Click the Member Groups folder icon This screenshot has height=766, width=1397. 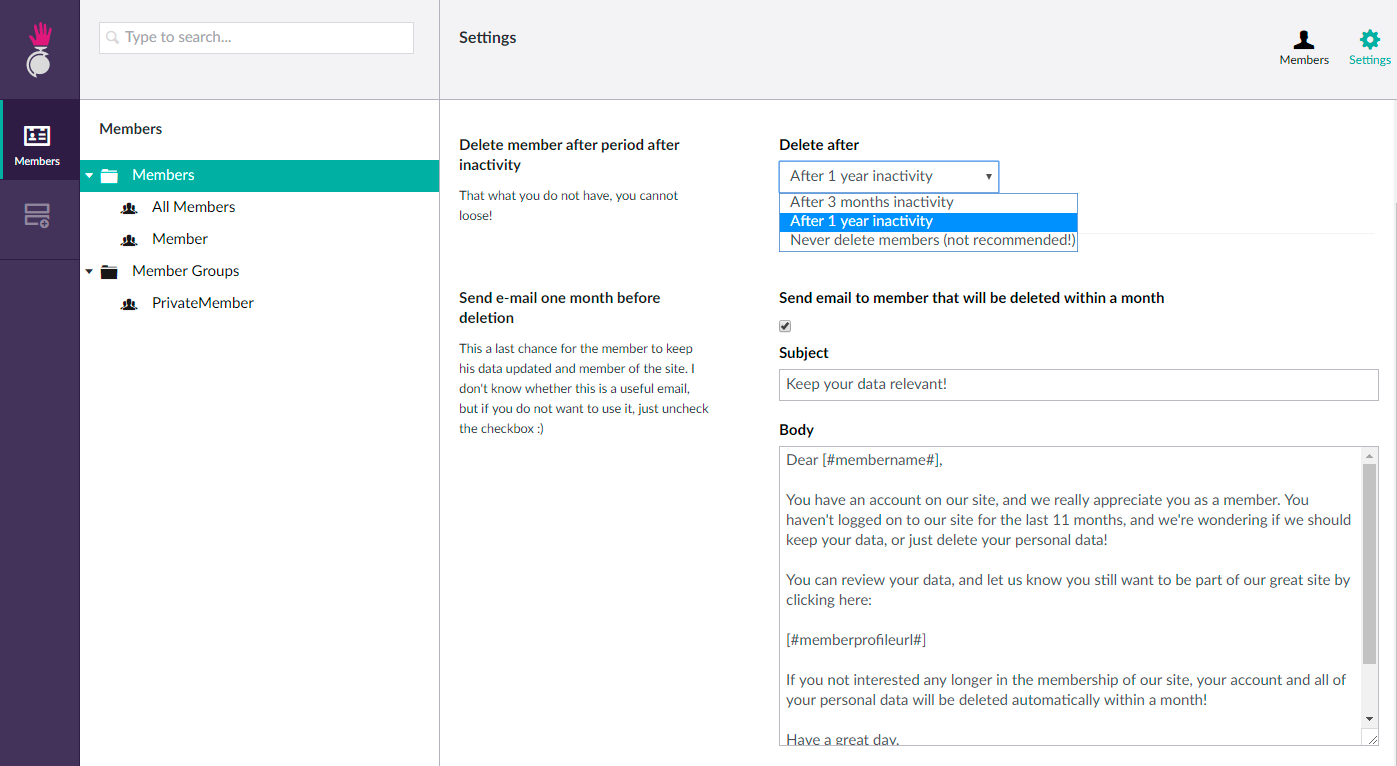(110, 272)
